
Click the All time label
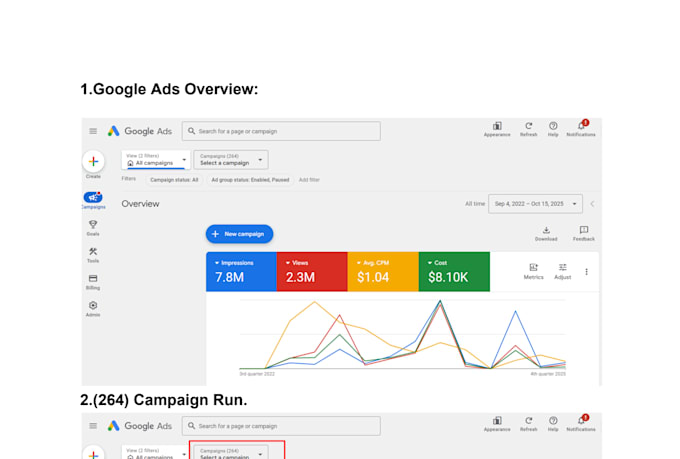point(475,204)
